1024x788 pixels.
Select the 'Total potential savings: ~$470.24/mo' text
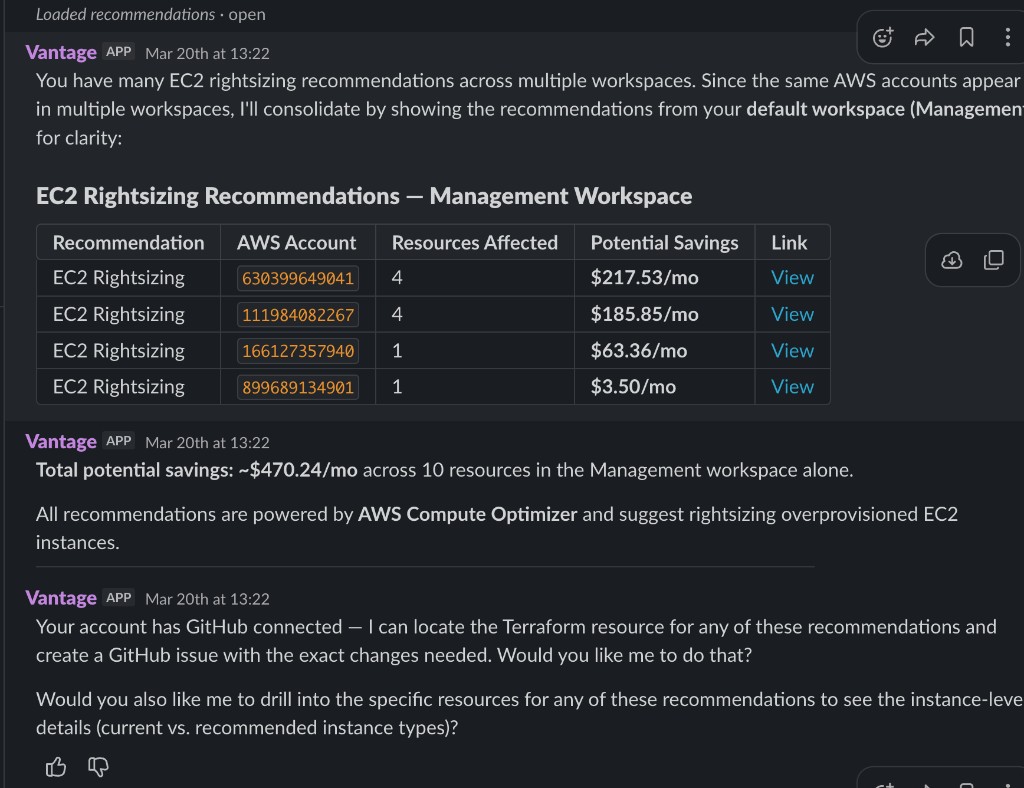point(197,470)
